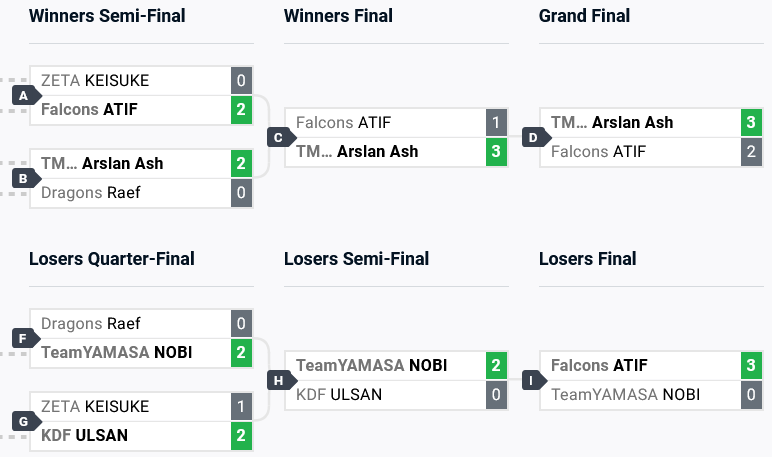772x457 pixels.
Task: Click the Grand Final heading
Action: click(x=585, y=16)
